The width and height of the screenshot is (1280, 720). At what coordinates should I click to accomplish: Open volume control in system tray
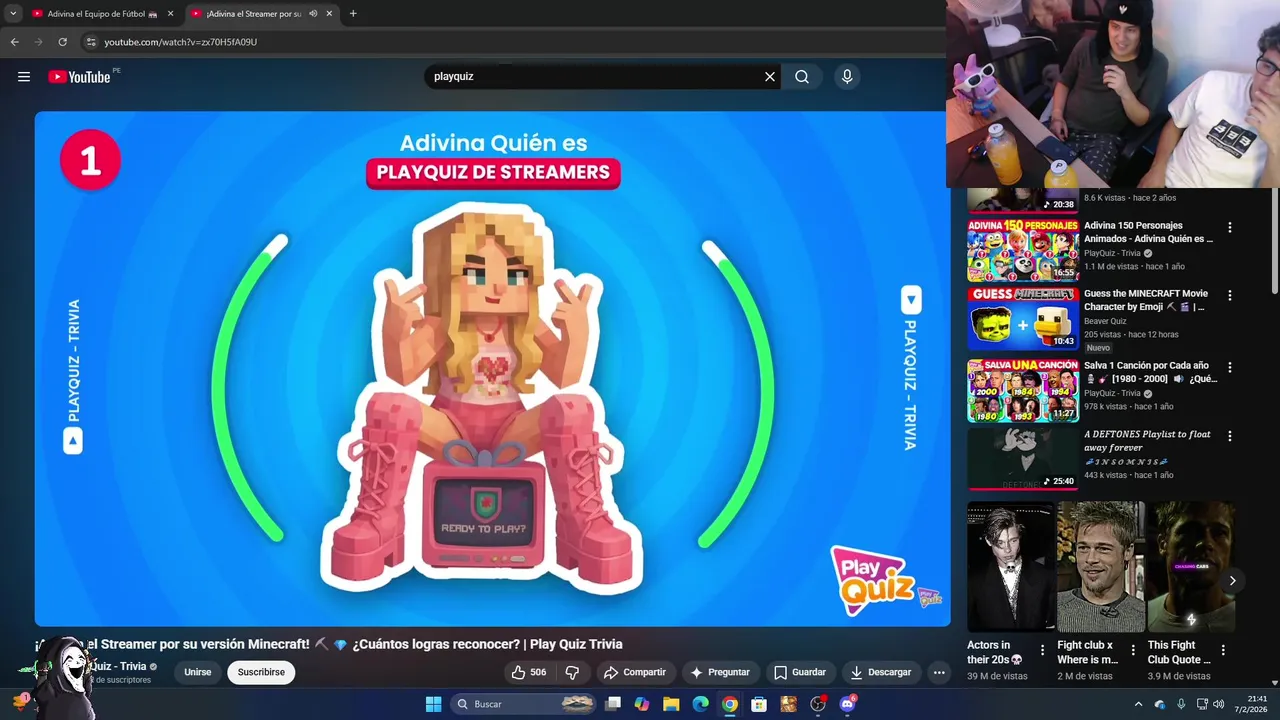tap(1219, 704)
